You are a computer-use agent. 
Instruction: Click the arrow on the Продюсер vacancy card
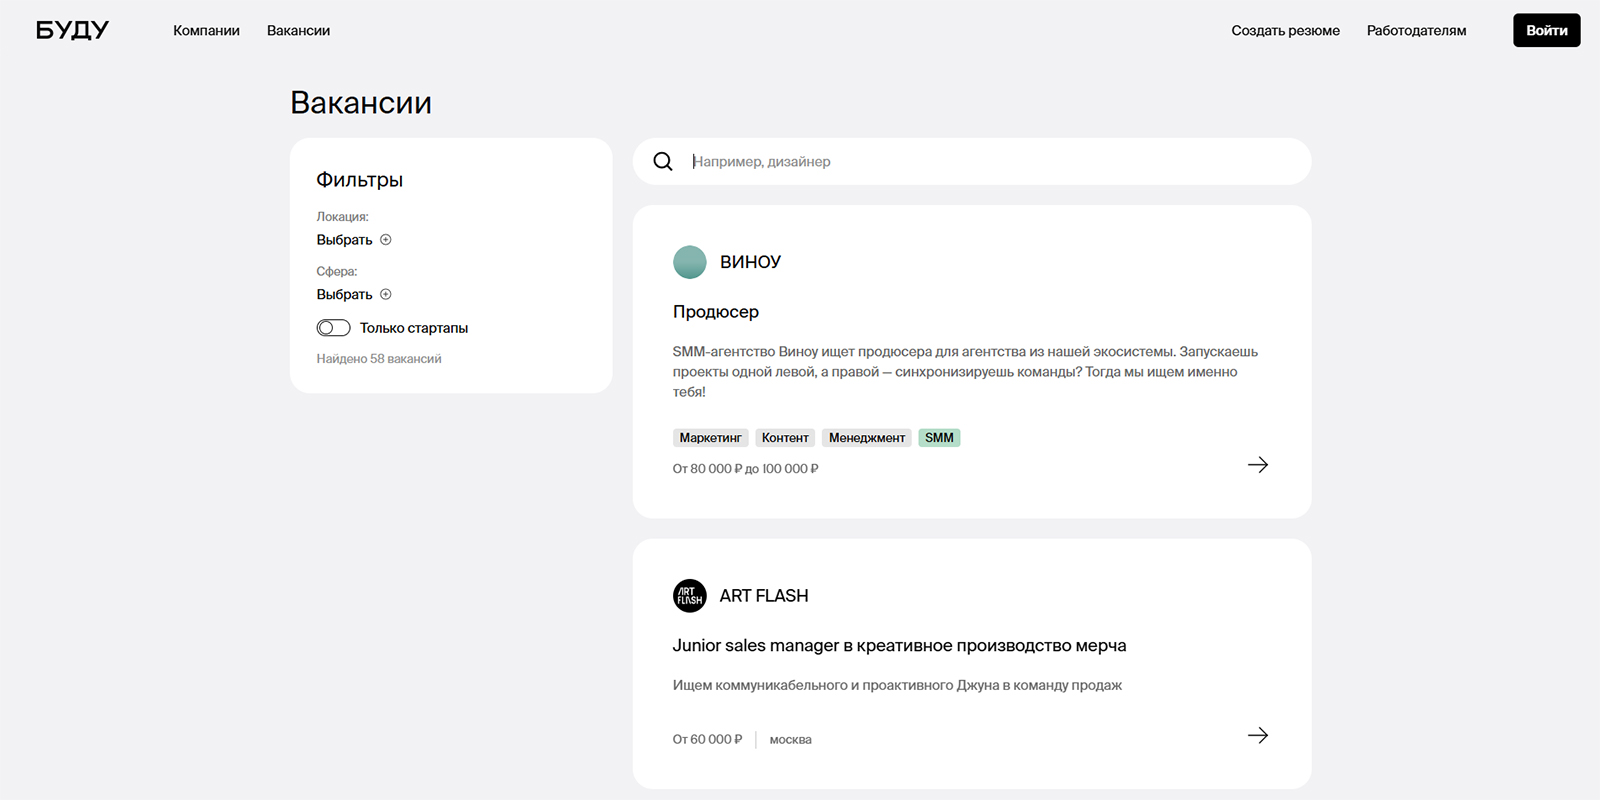[1258, 465]
